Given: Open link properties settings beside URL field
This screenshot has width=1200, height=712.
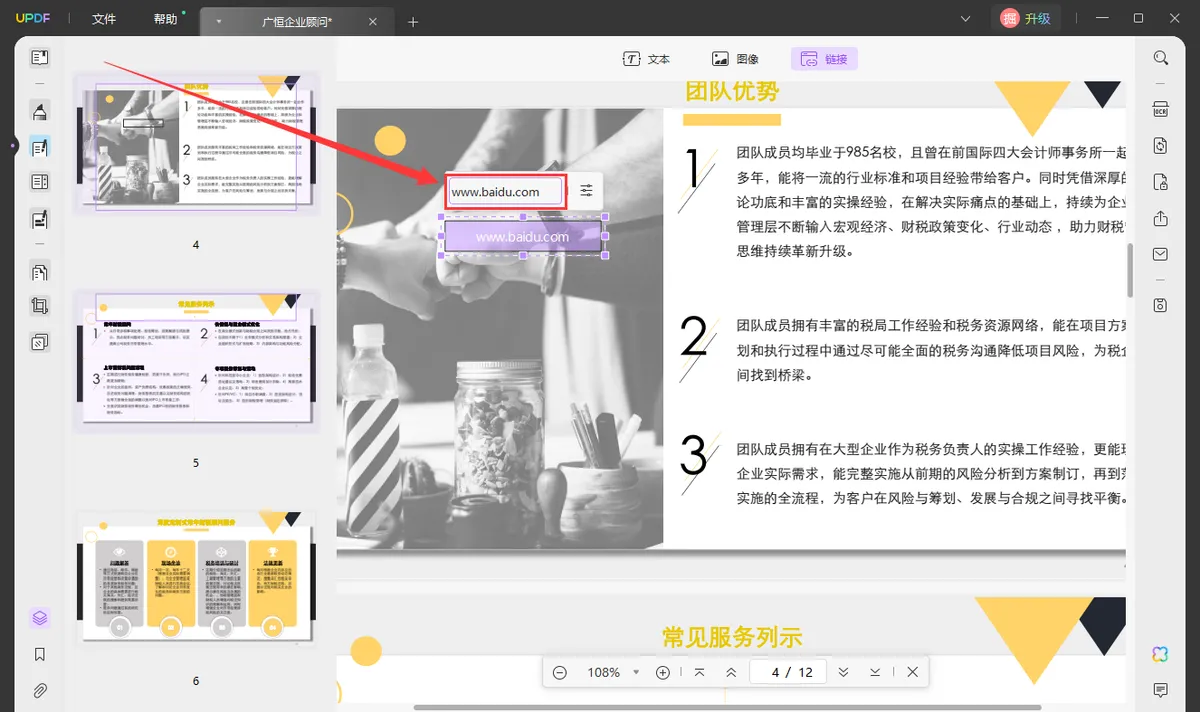Looking at the screenshot, I should click(x=586, y=191).
